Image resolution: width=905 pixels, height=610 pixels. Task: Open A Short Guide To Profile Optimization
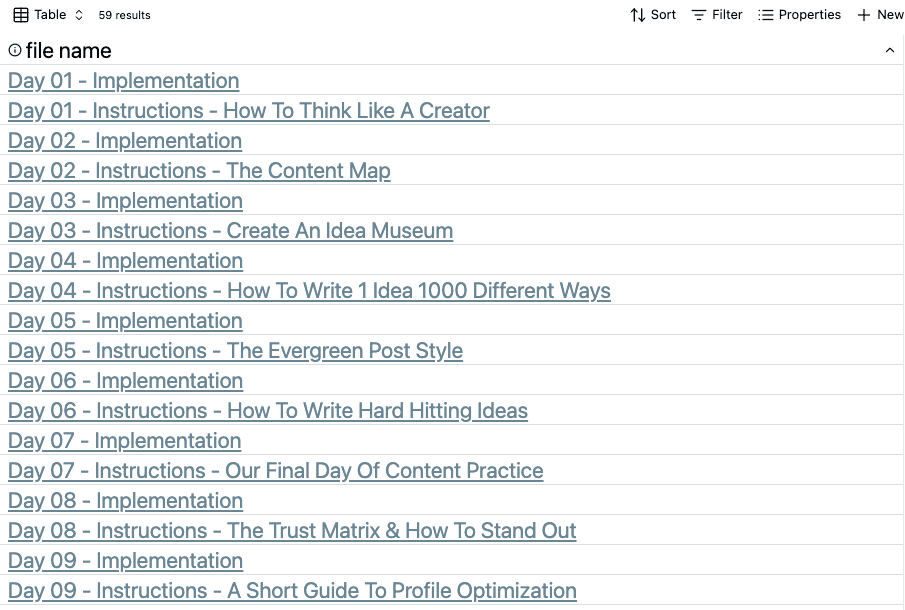(292, 591)
